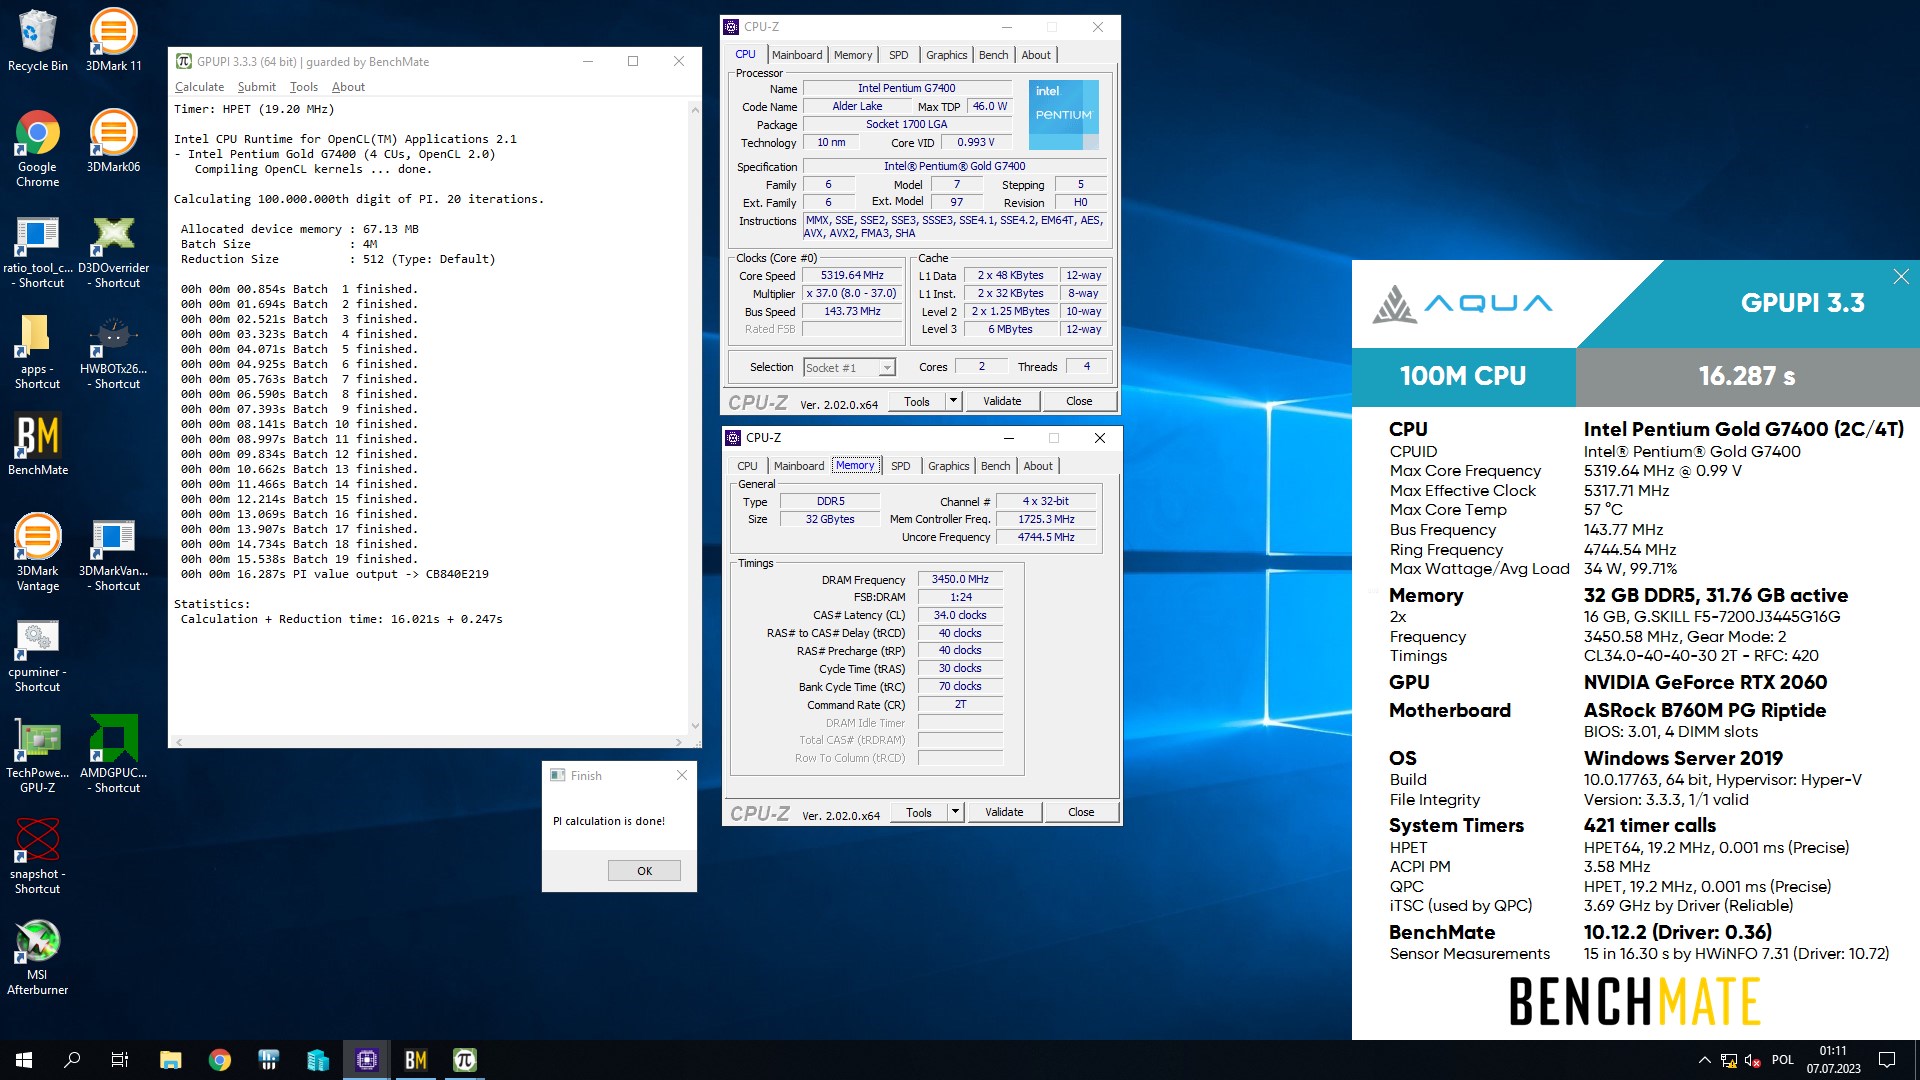Select ratio_tool shortcut on desktop
The image size is (1920, 1080).
click(x=37, y=252)
